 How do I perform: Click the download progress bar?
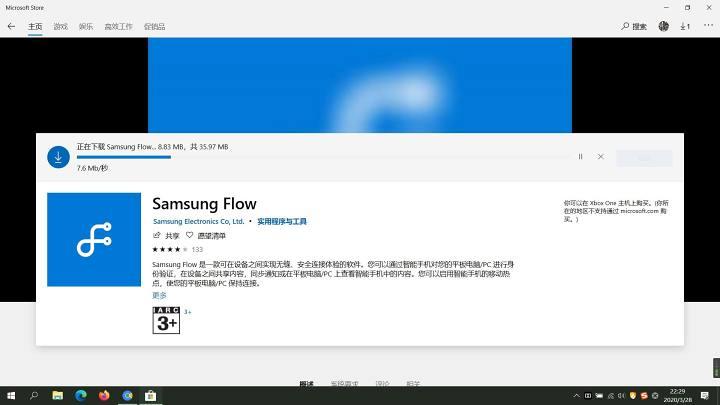323,157
